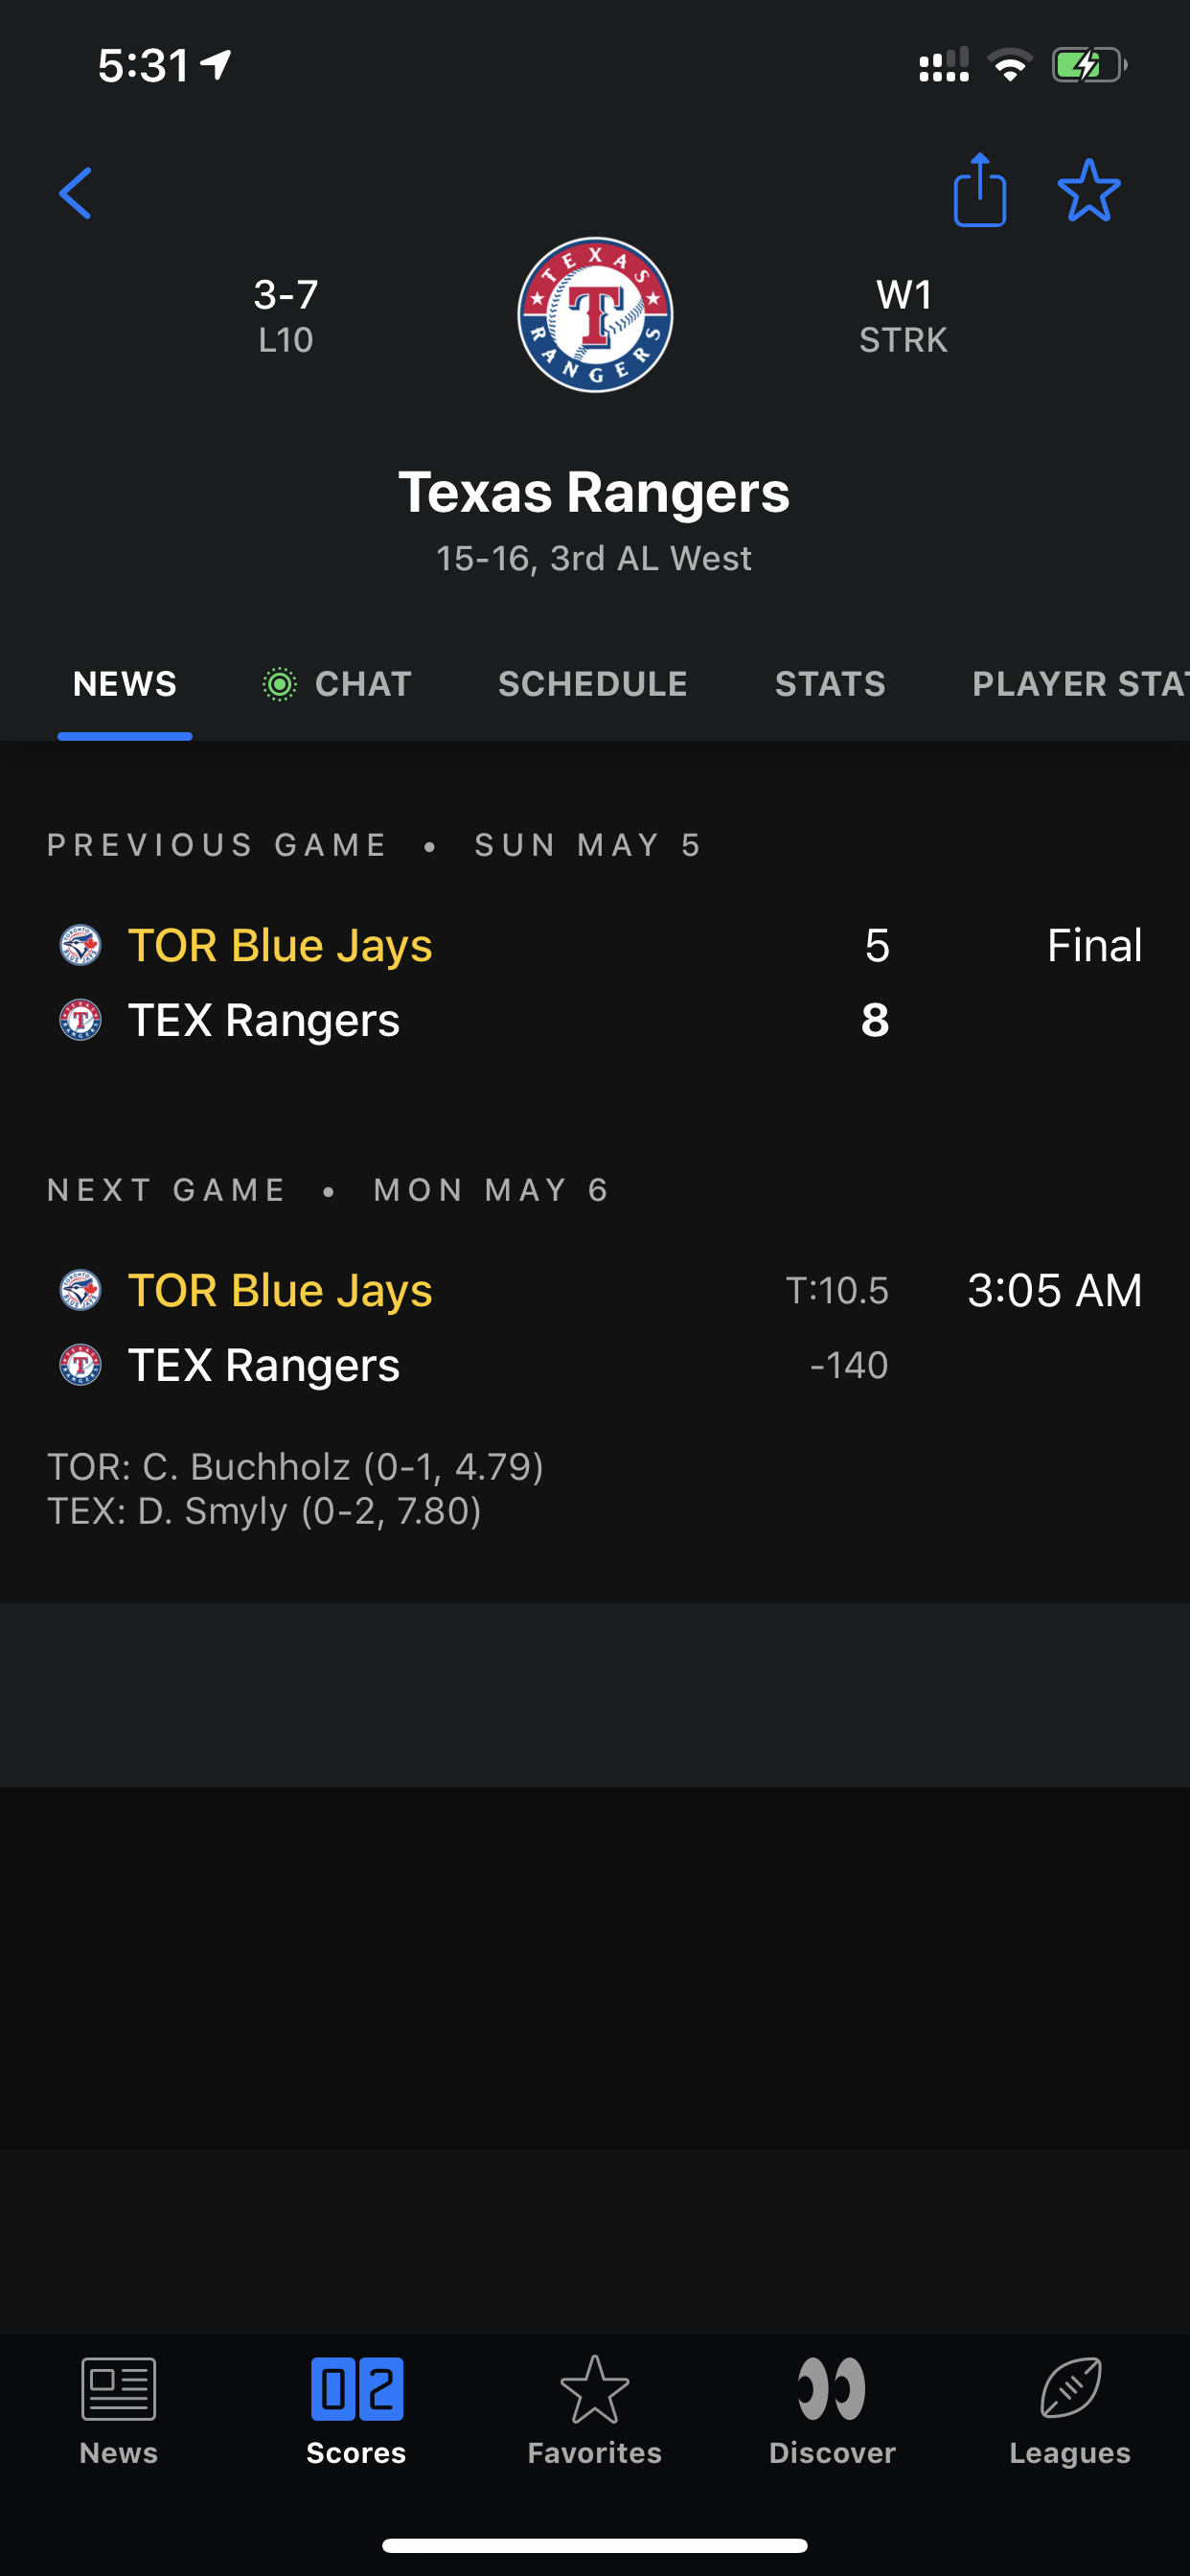Image resolution: width=1190 pixels, height=2576 pixels.
Task: Open the Discover section
Action: (832, 2411)
